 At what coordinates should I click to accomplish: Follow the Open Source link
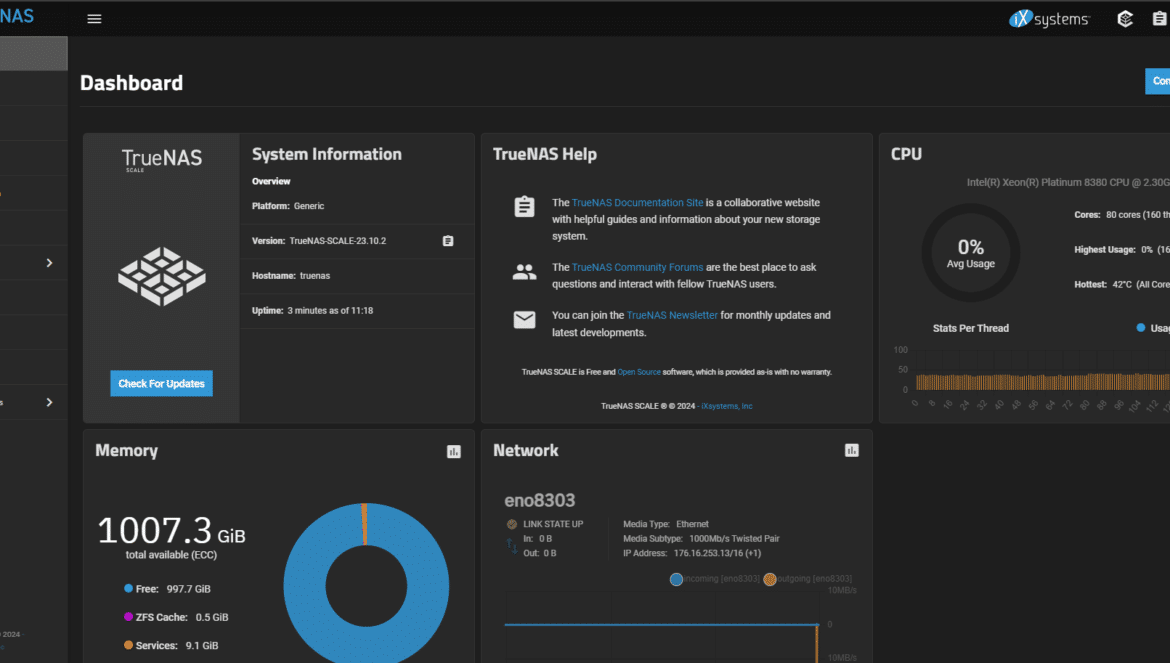click(x=639, y=372)
